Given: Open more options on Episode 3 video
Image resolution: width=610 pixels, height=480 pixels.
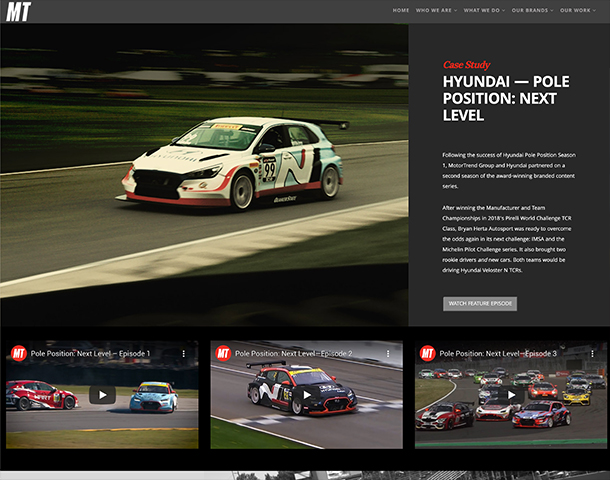Looking at the screenshot, I should pyautogui.click(x=592, y=354).
